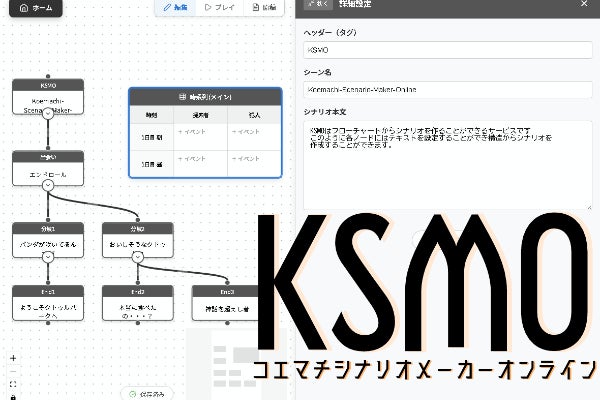Click the bottom connection handle of End2 node
The width and height of the screenshot is (600, 400).
point(138,323)
